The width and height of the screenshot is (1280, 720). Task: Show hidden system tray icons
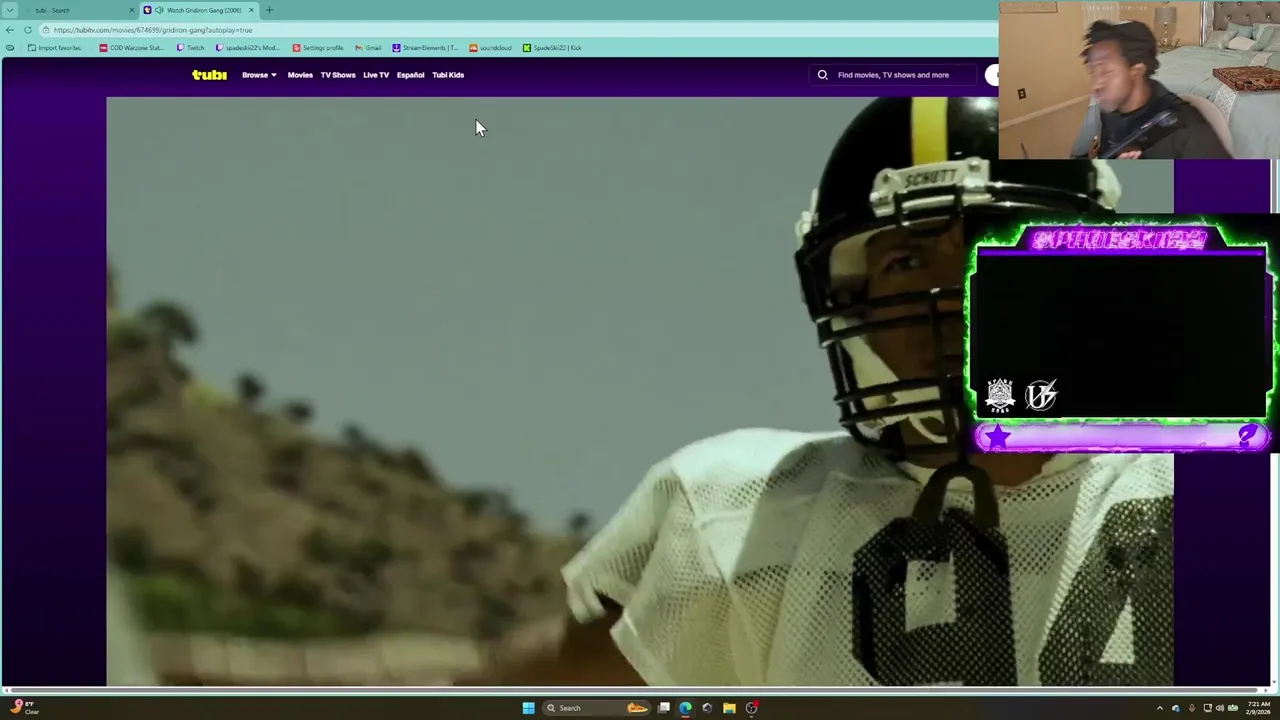tap(1160, 708)
